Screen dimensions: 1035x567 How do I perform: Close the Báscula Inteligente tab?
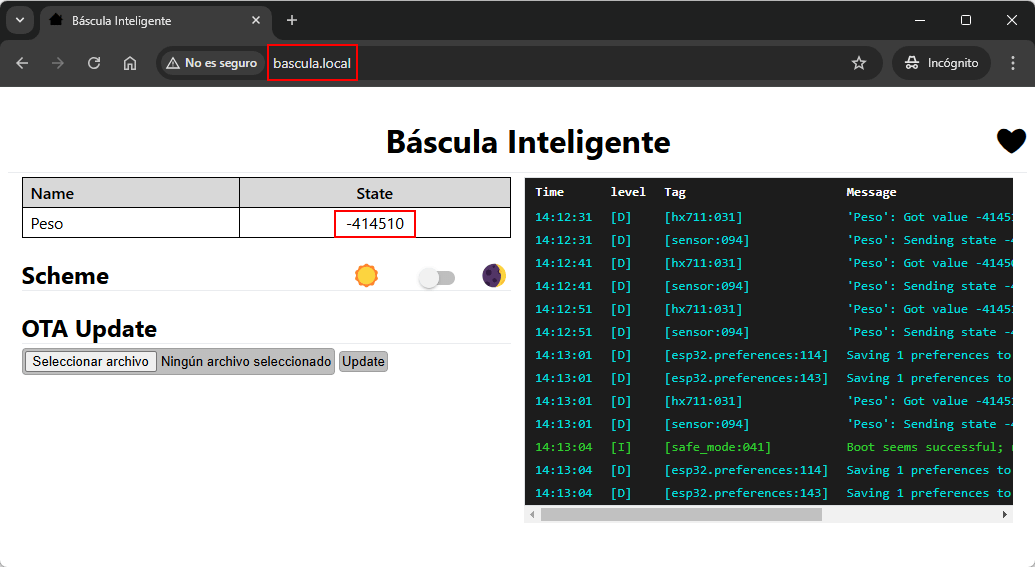click(256, 20)
